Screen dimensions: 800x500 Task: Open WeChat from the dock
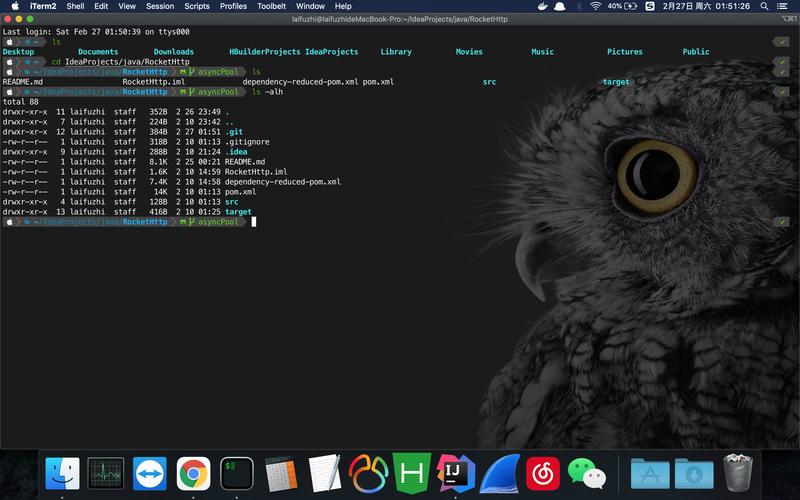tap(587, 473)
